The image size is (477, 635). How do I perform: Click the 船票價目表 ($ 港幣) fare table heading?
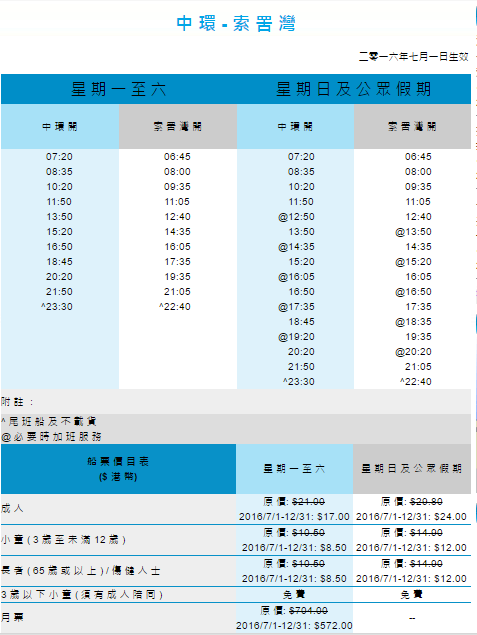pyautogui.click(x=118, y=469)
